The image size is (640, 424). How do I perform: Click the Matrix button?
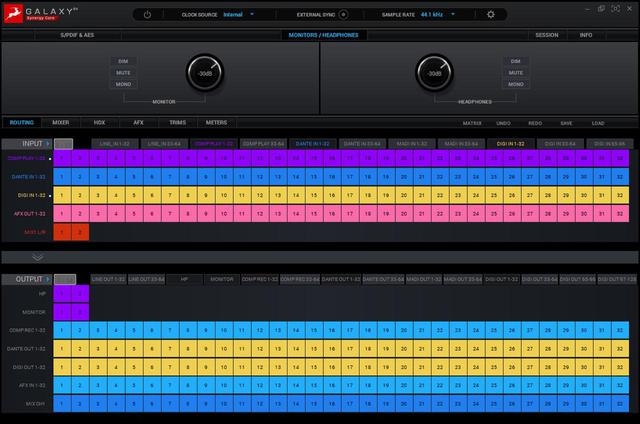(x=472, y=123)
